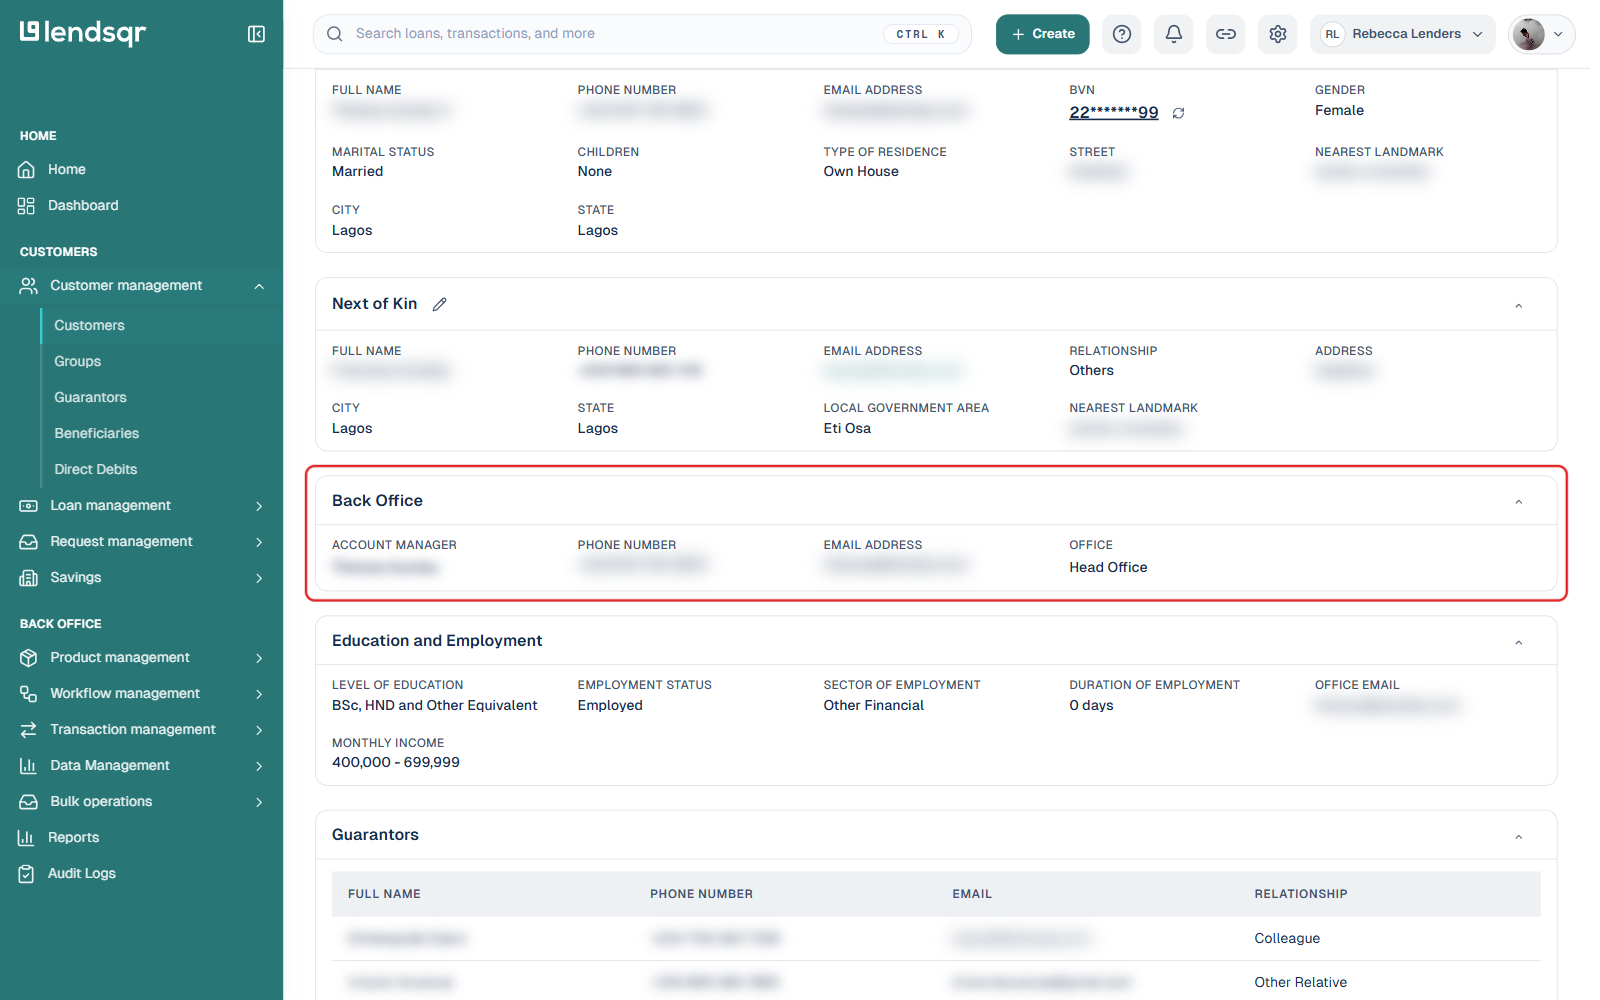Collapse the Back Office section
This screenshot has height=1000, width=1600.
click(1518, 501)
